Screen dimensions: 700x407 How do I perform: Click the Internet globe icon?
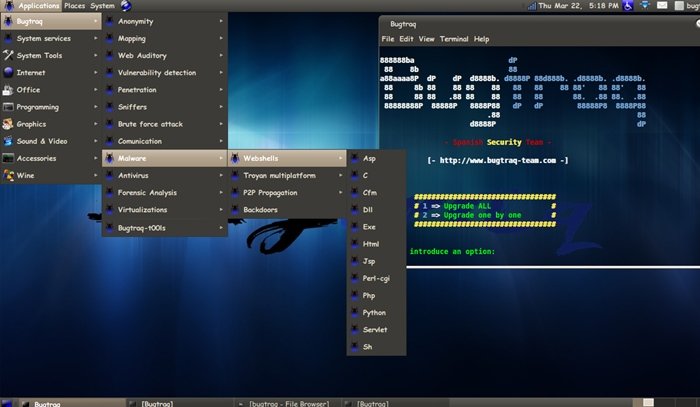tap(8, 72)
